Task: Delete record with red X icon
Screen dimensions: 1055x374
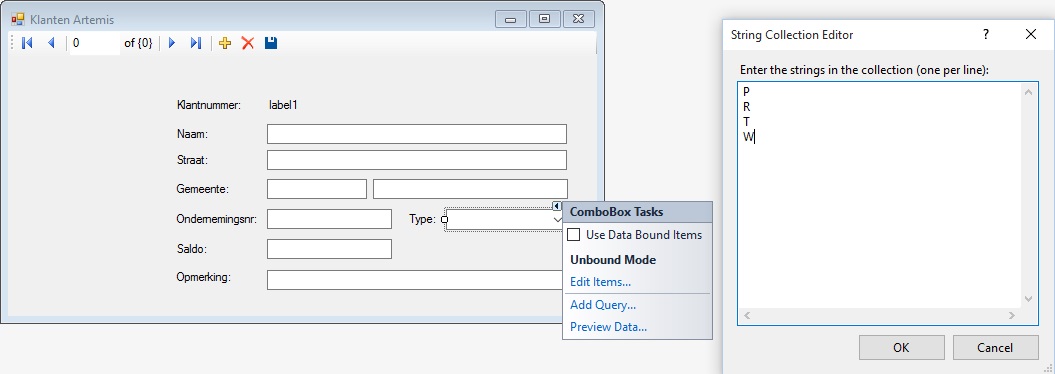Action: click(x=248, y=43)
